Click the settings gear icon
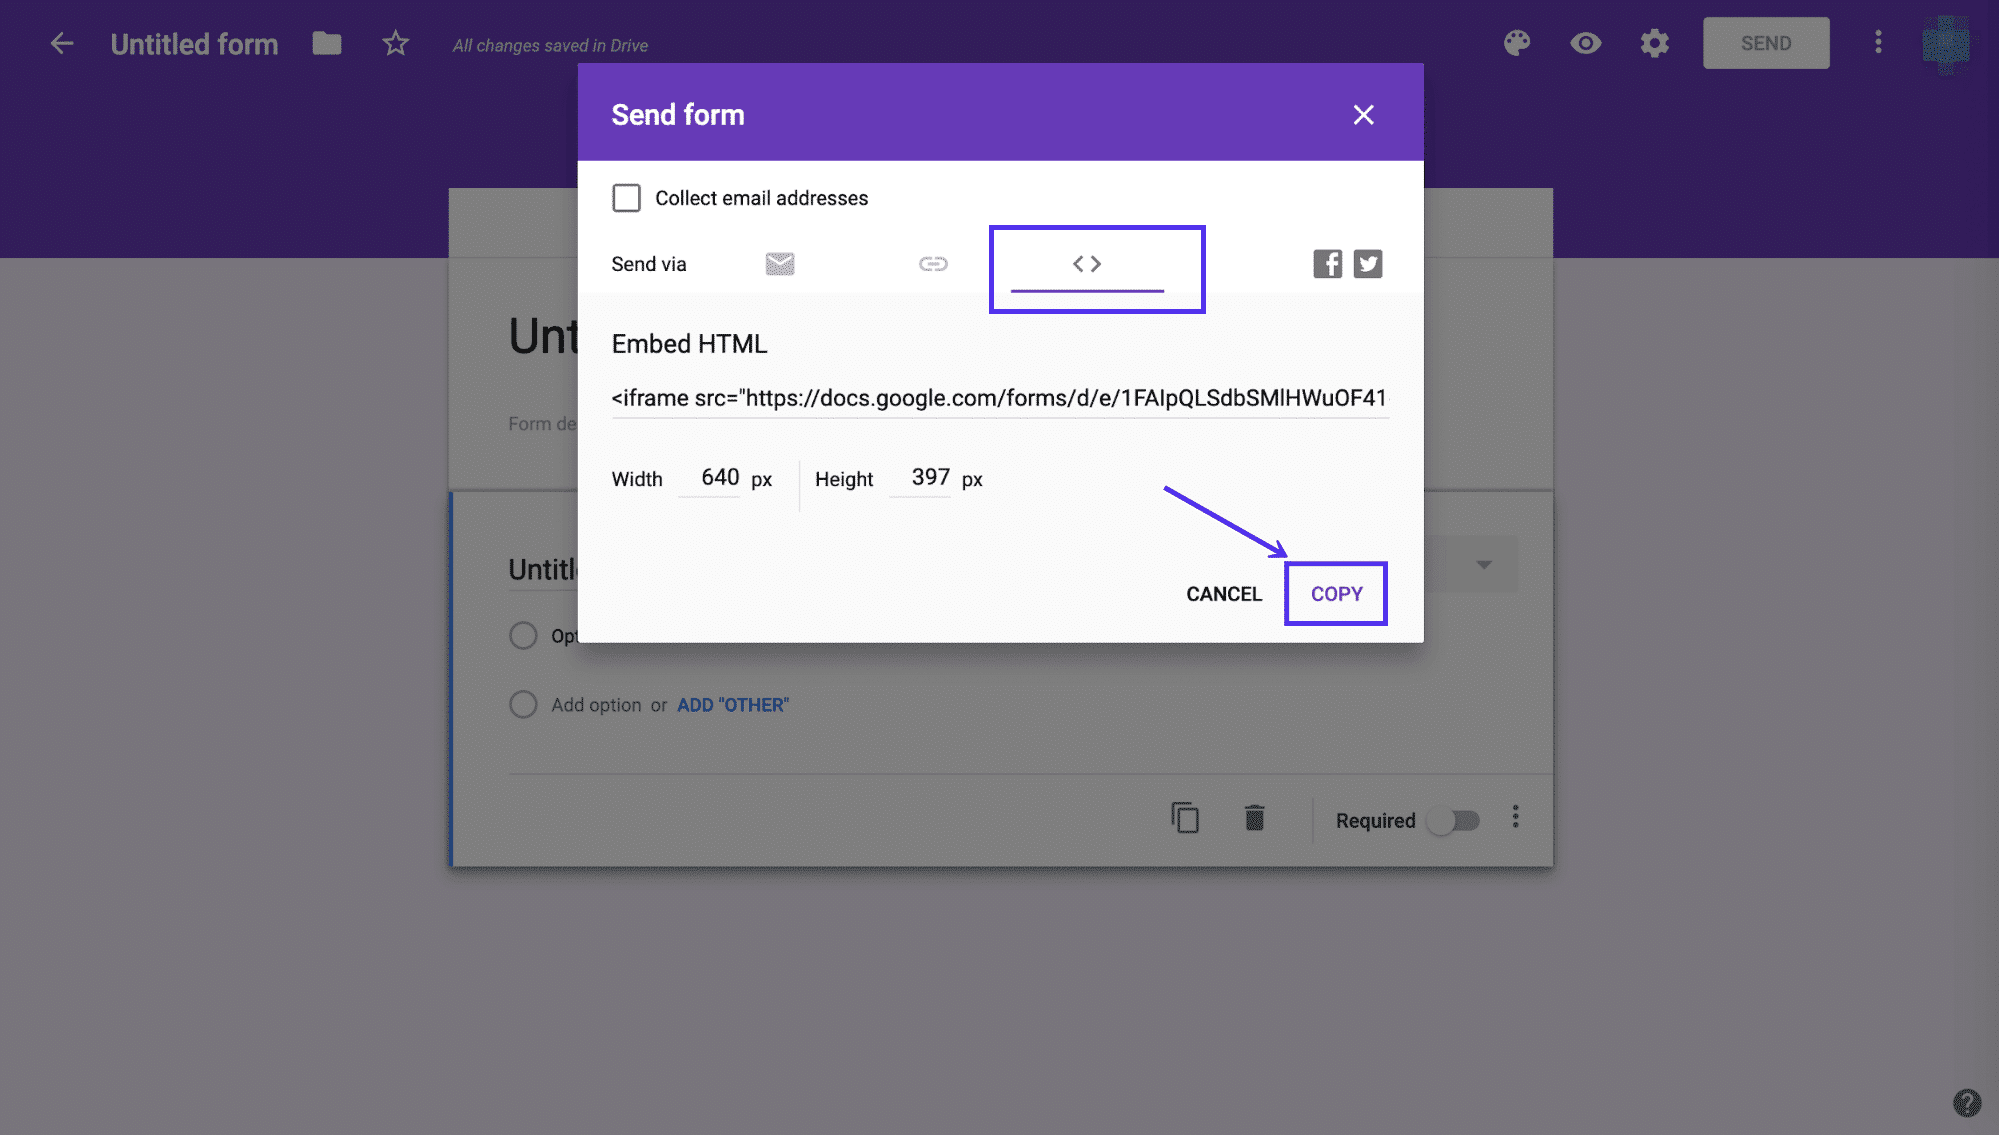1999x1135 pixels. [x=1656, y=41]
